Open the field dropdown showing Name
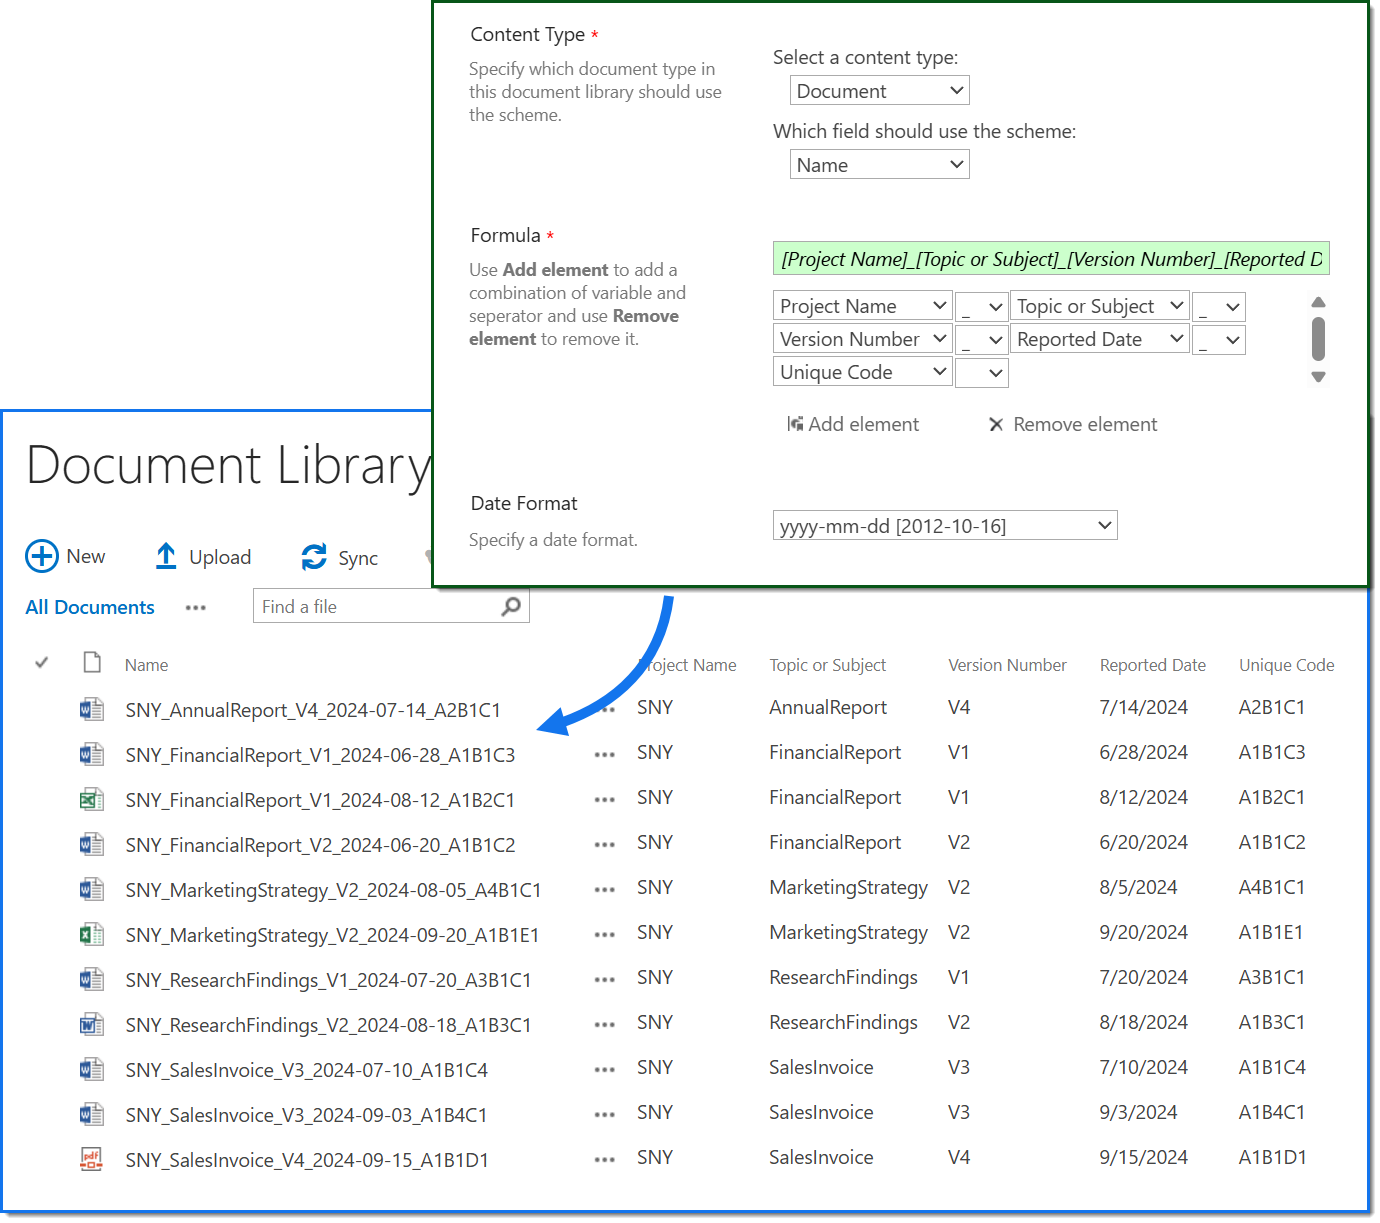This screenshot has height=1223, width=1380. click(x=880, y=165)
